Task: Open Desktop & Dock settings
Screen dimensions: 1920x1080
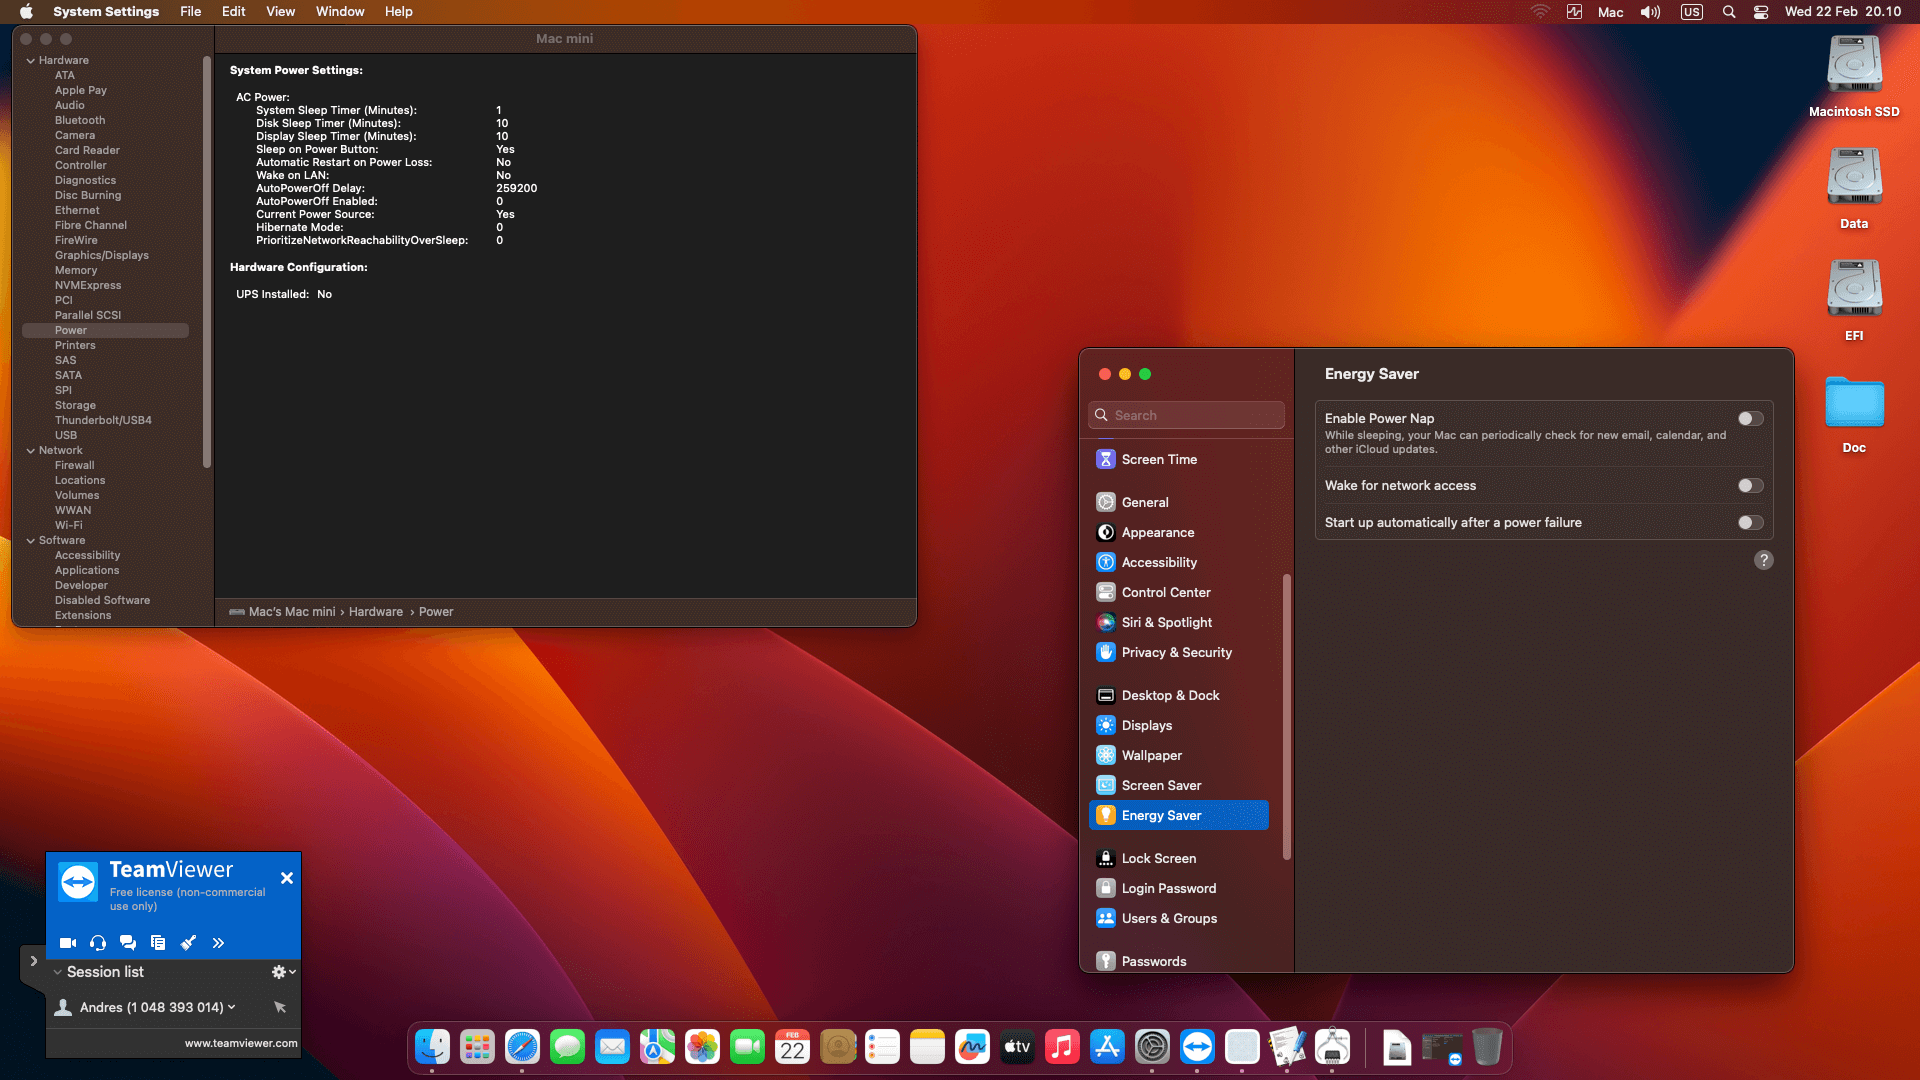Action: (1179, 695)
